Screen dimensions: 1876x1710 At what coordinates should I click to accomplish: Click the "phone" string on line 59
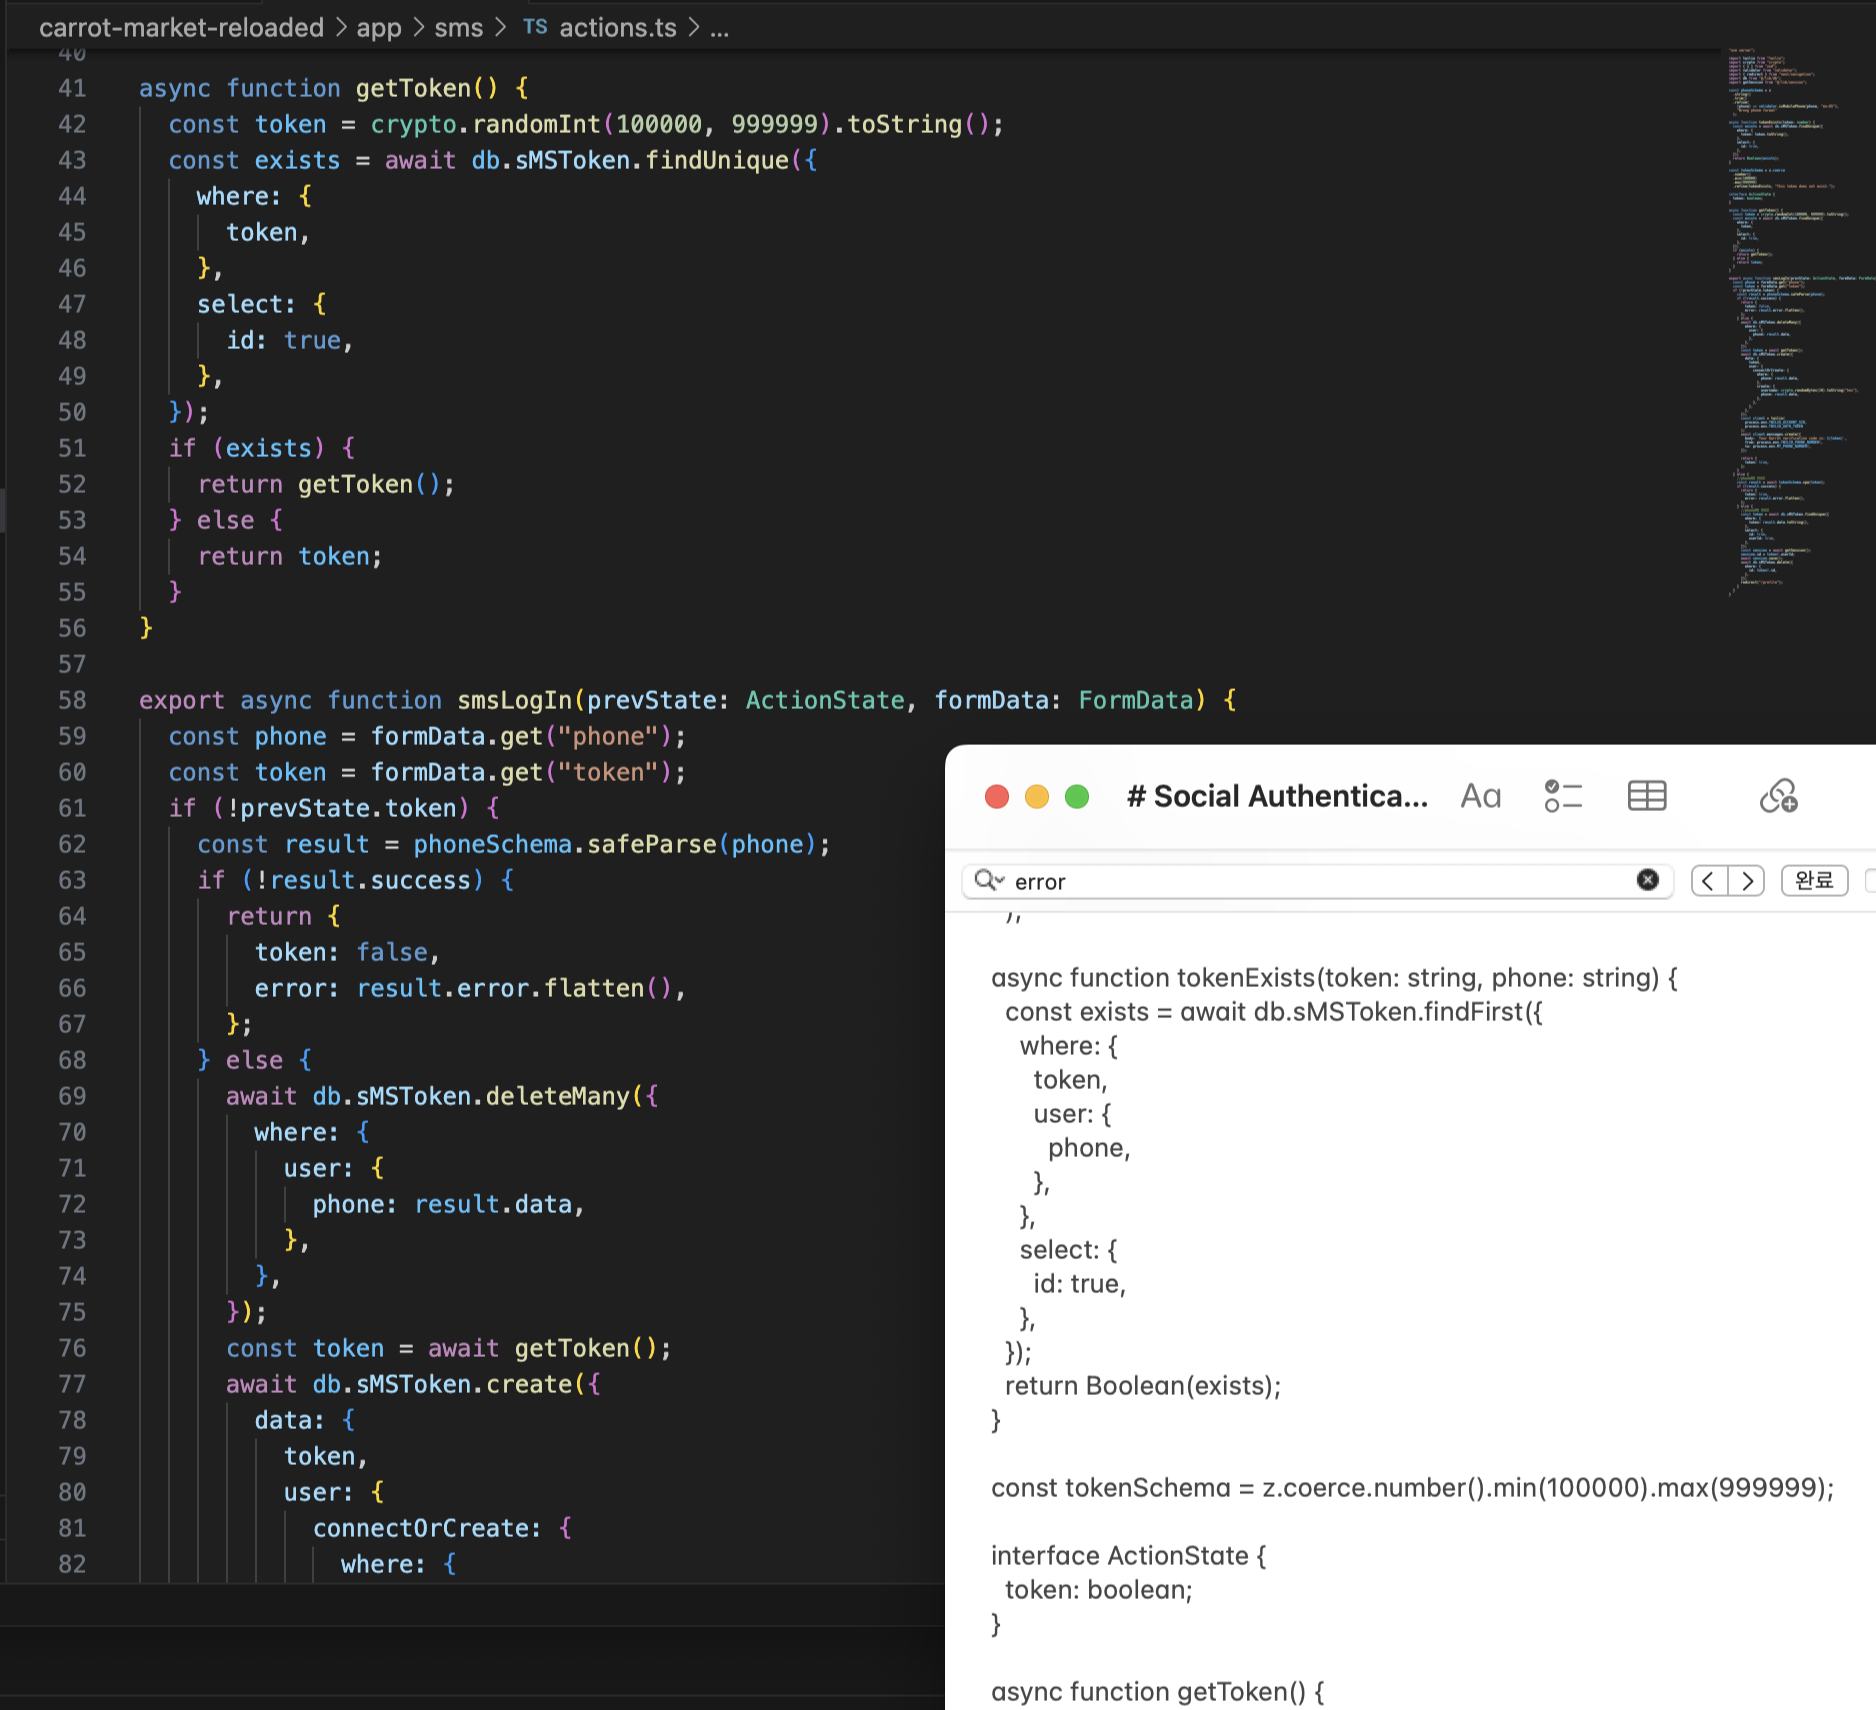pyautogui.click(x=608, y=736)
